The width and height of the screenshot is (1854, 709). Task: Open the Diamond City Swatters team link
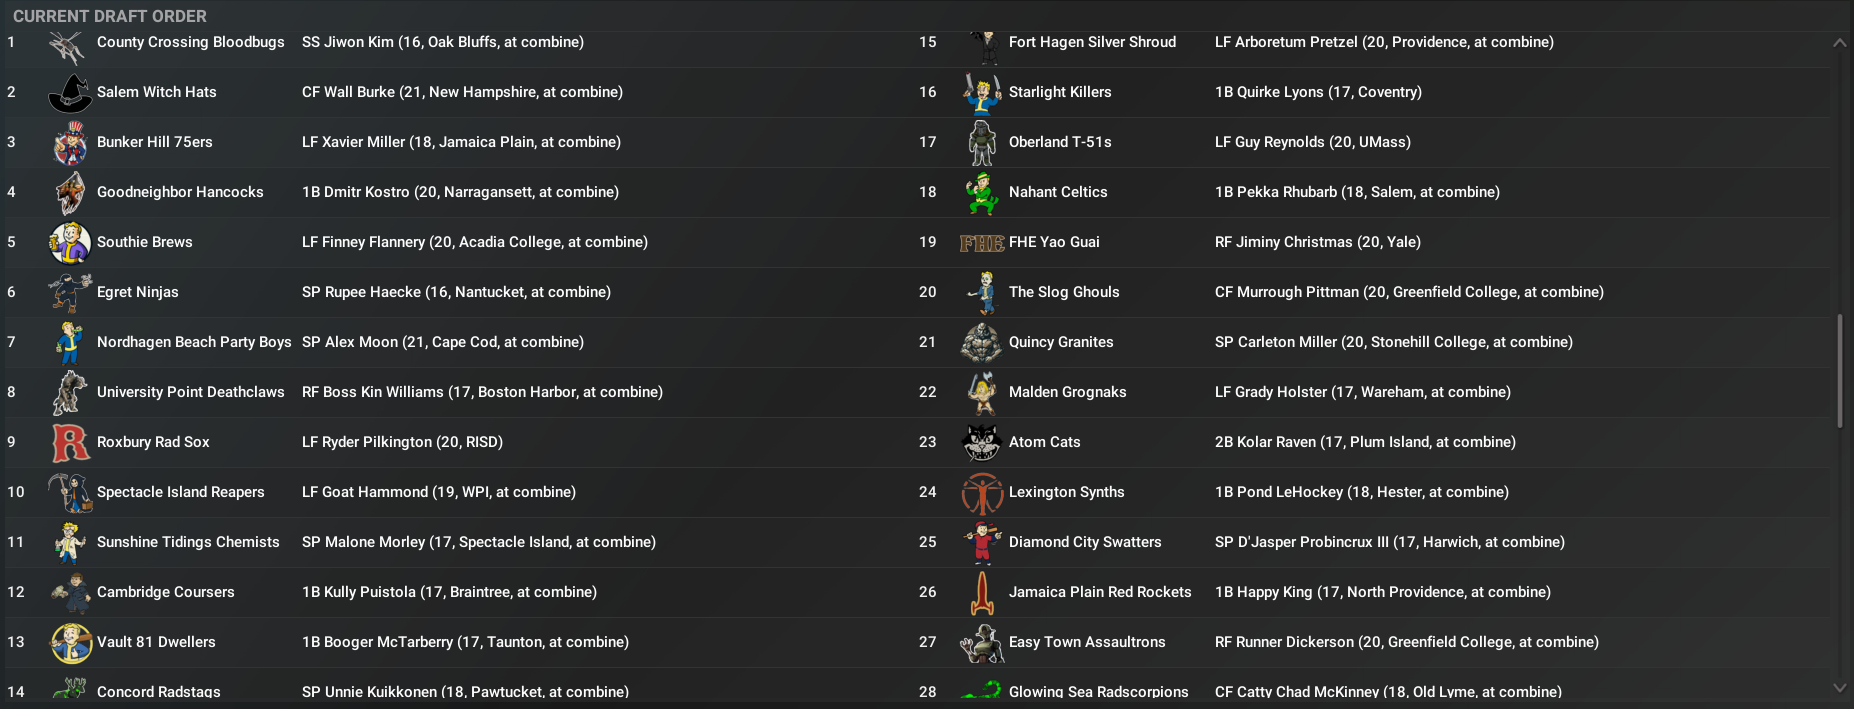1085,542
